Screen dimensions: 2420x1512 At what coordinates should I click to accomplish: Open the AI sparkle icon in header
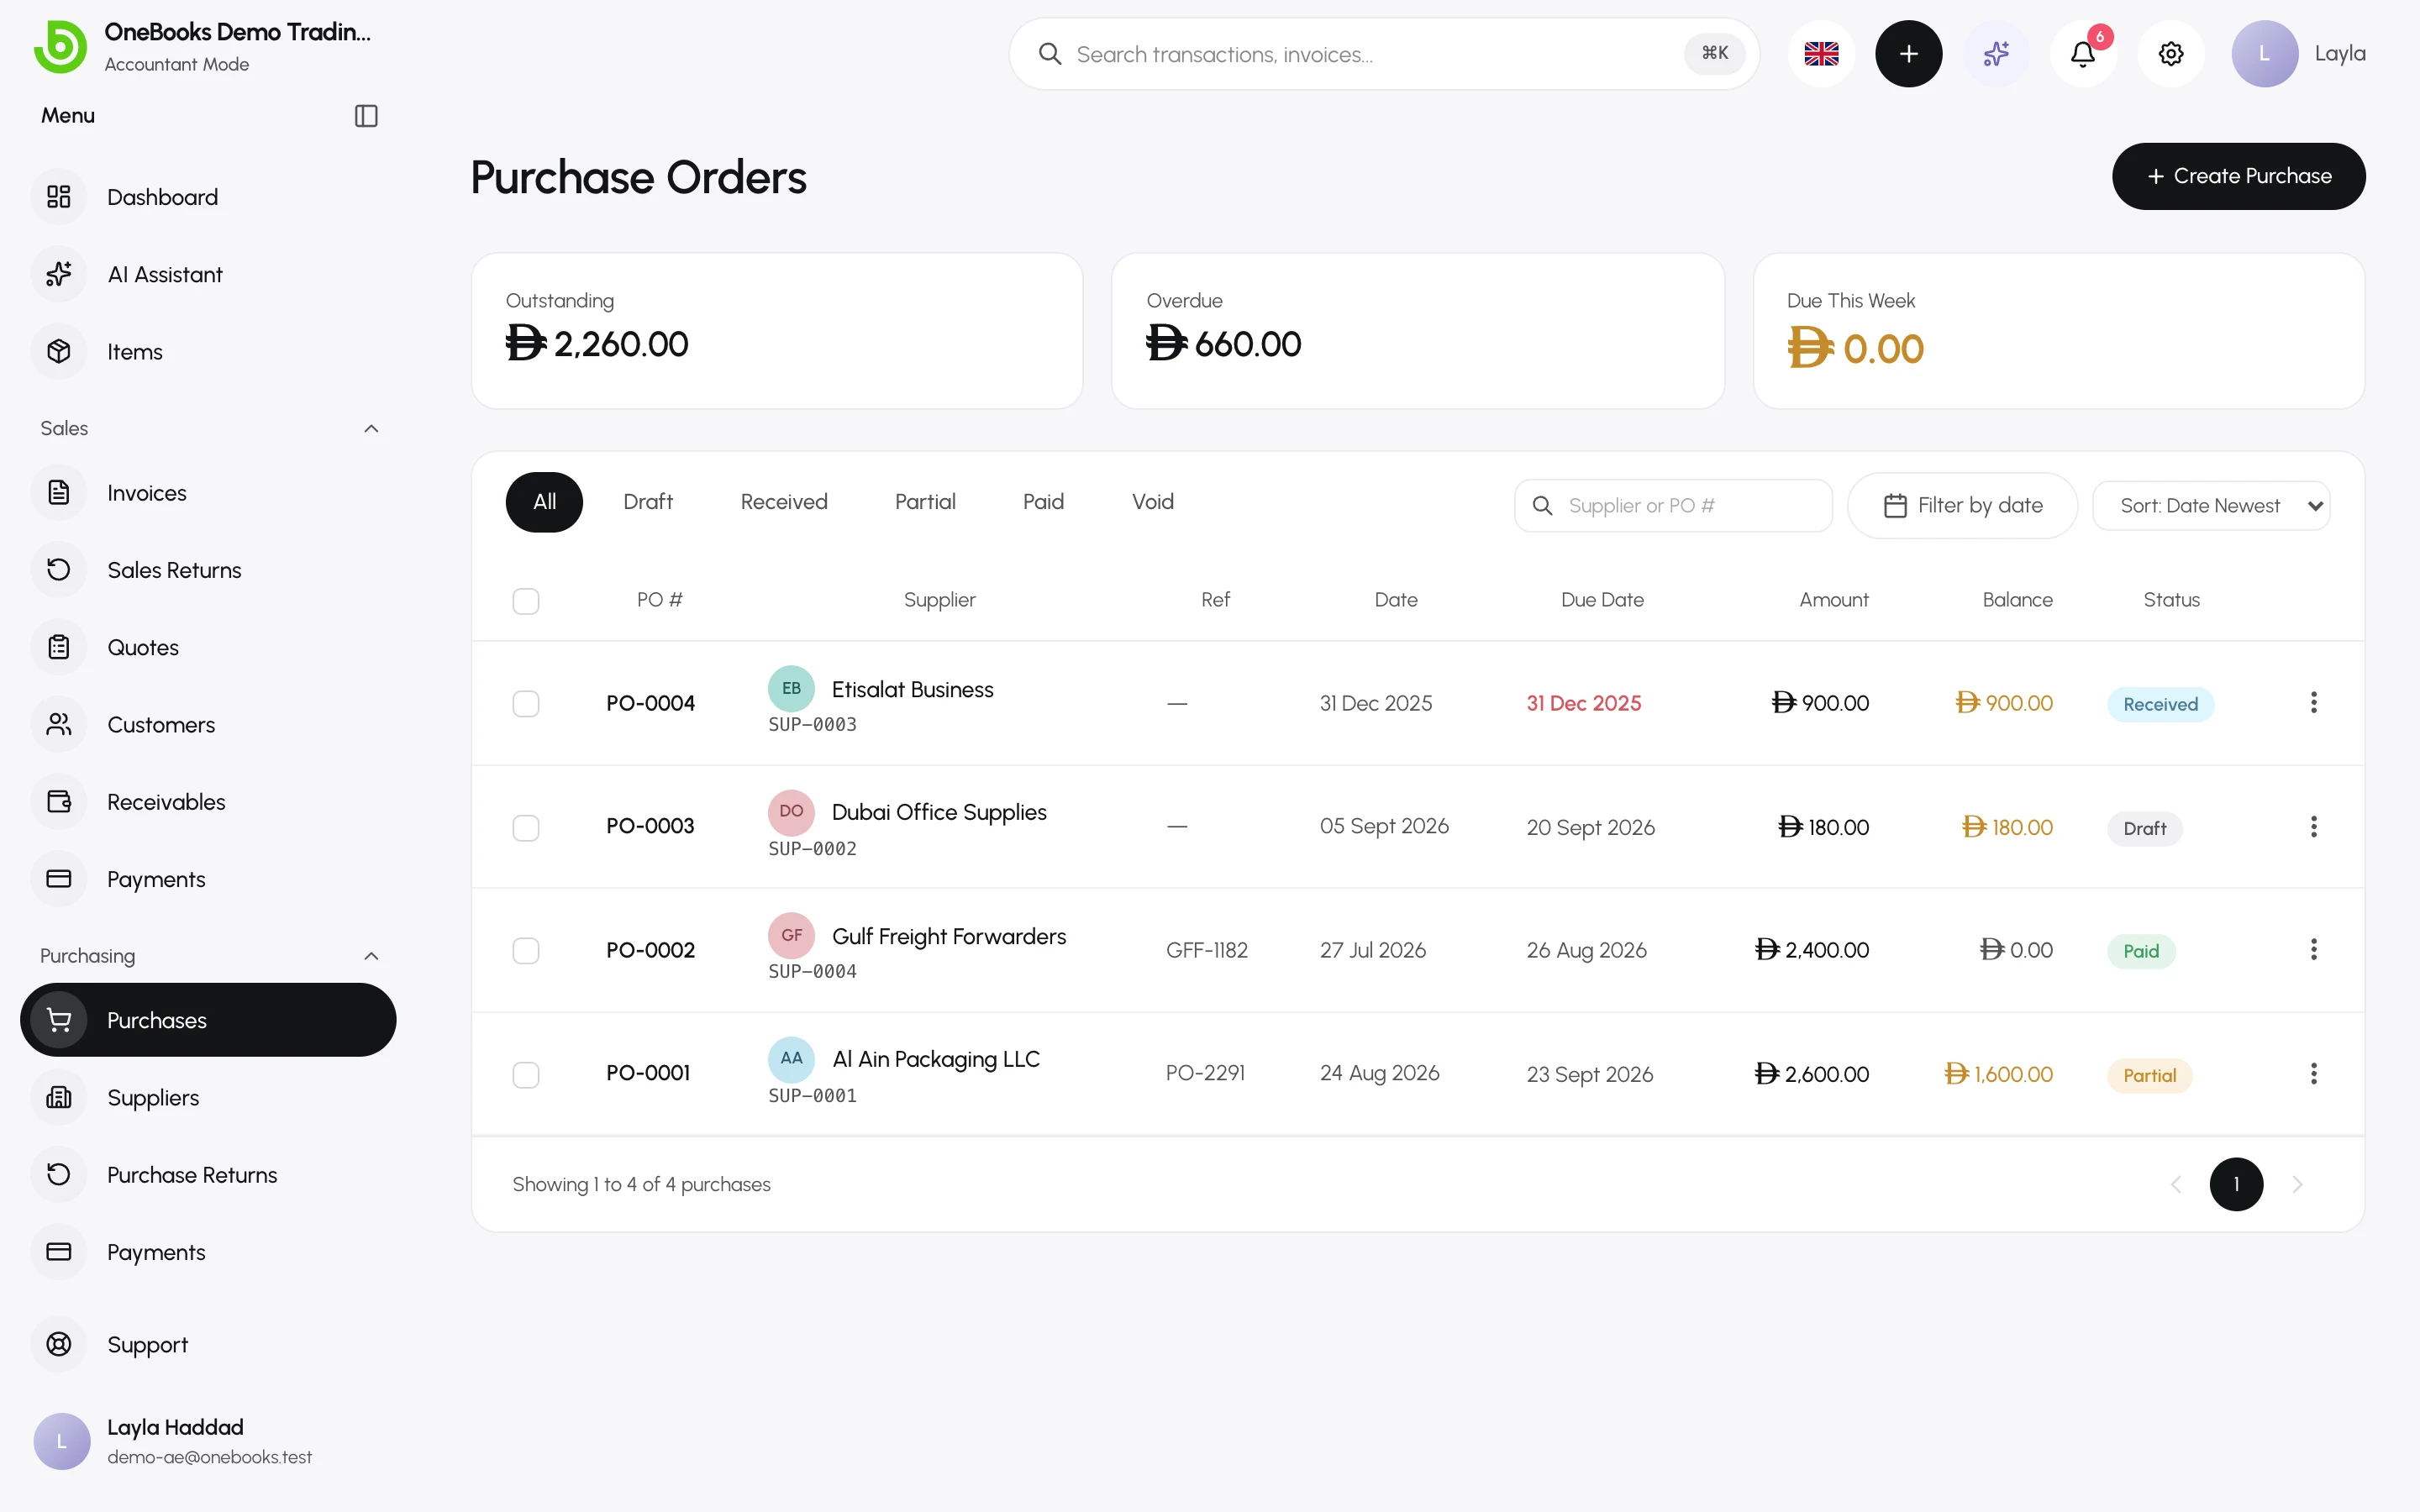(x=1996, y=54)
